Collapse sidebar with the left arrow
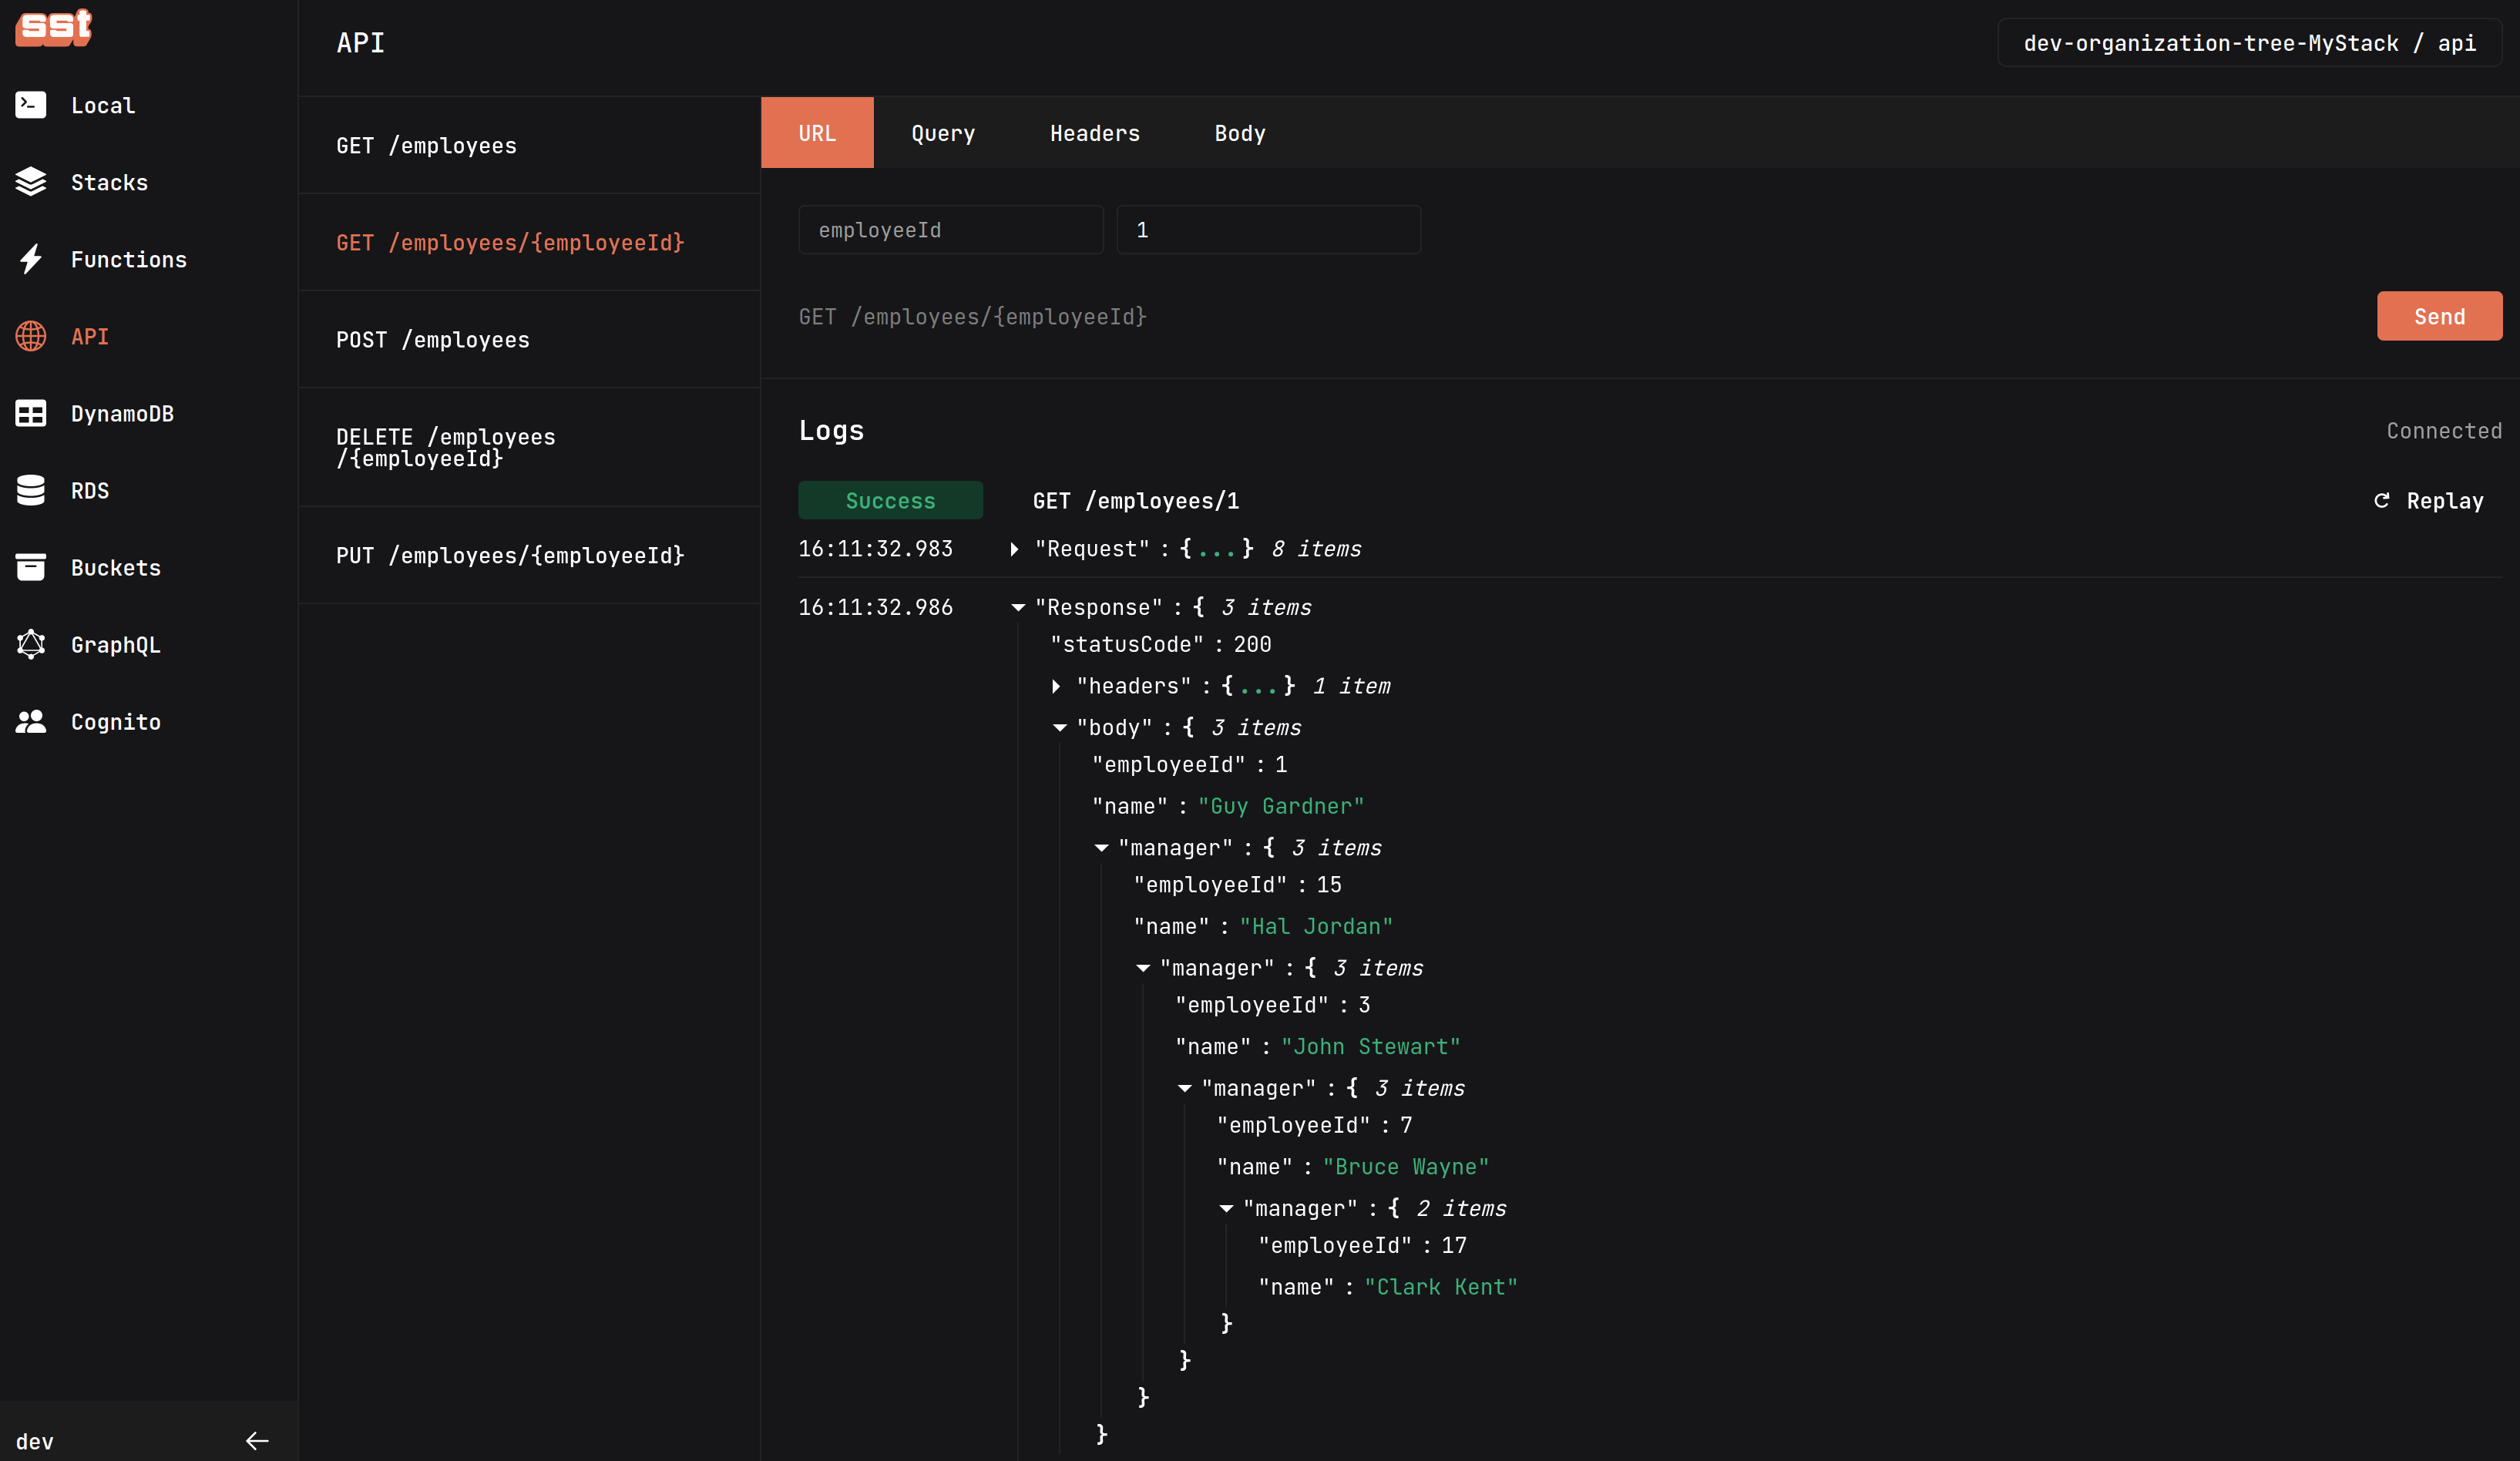This screenshot has width=2520, height=1461. pos(257,1440)
